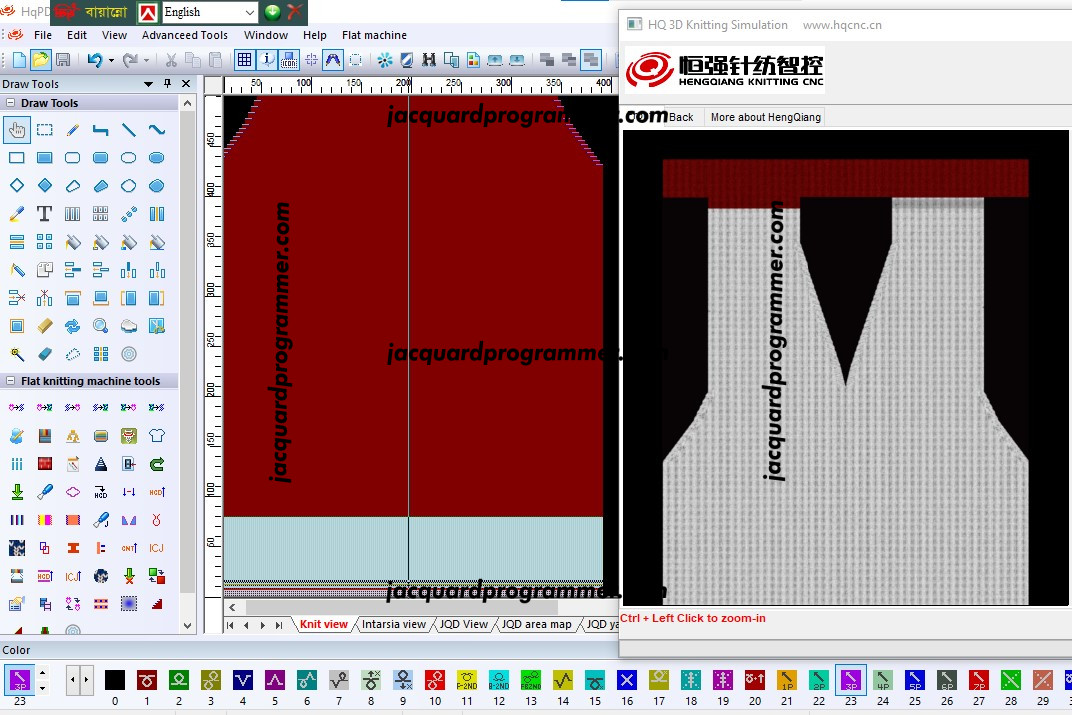
Task: Click the green return arrow machine tool
Action: 157,464
